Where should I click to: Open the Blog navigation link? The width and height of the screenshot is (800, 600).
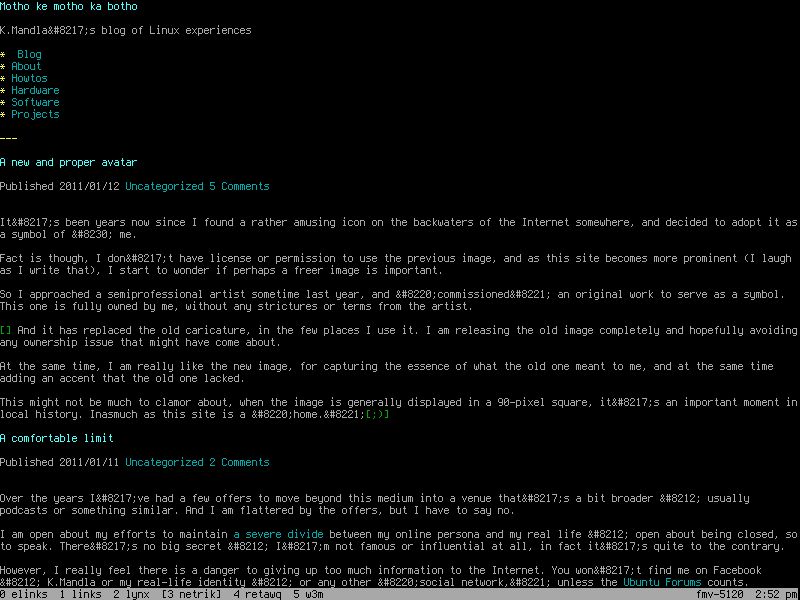(x=30, y=54)
